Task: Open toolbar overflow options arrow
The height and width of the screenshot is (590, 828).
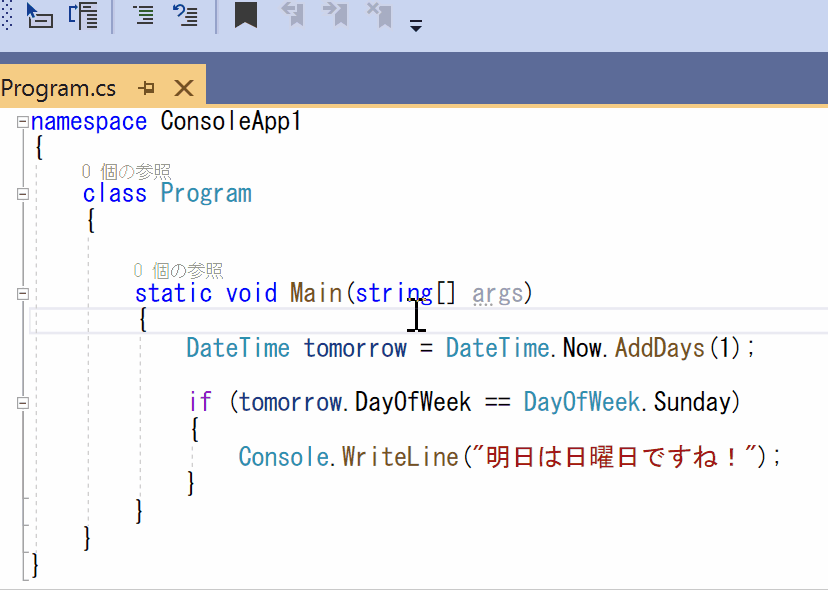Action: click(416, 25)
